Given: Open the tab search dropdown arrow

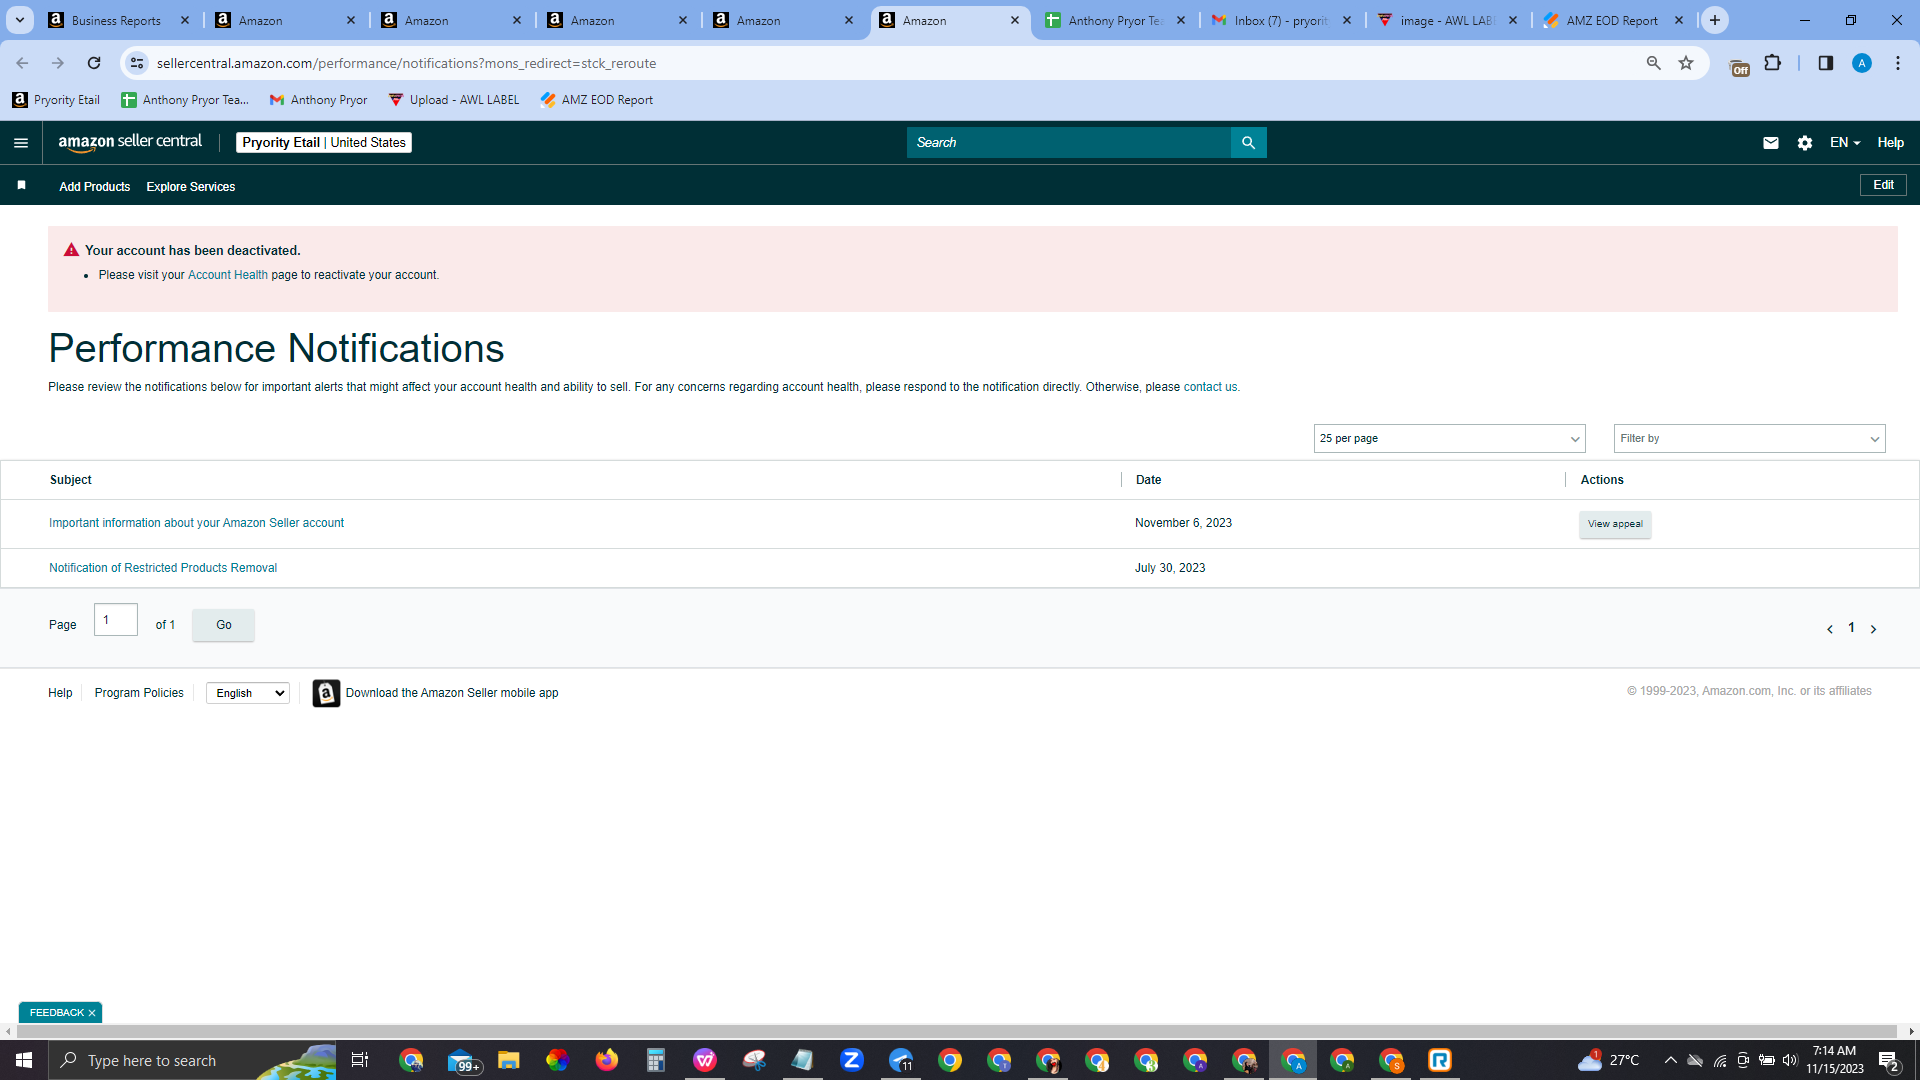Looking at the screenshot, I should (19, 20).
